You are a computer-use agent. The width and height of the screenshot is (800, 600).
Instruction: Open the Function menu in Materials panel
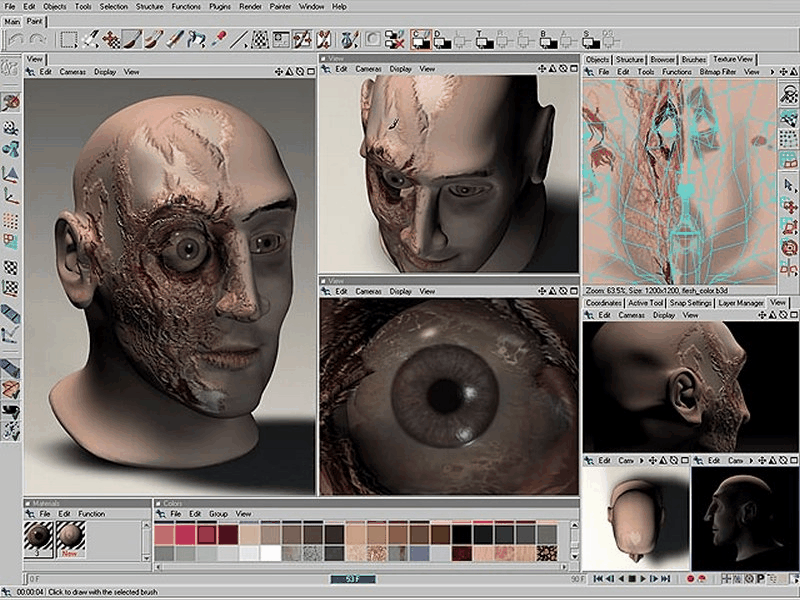91,514
